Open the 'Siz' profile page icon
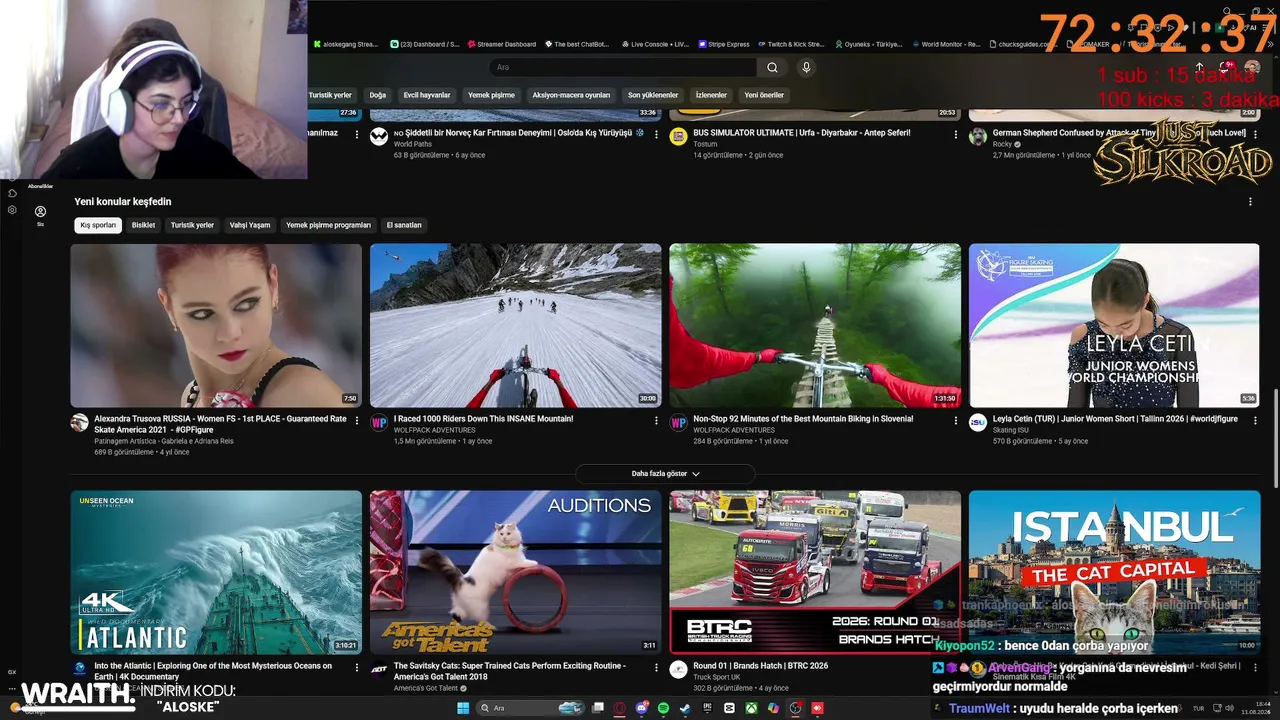 [40, 212]
